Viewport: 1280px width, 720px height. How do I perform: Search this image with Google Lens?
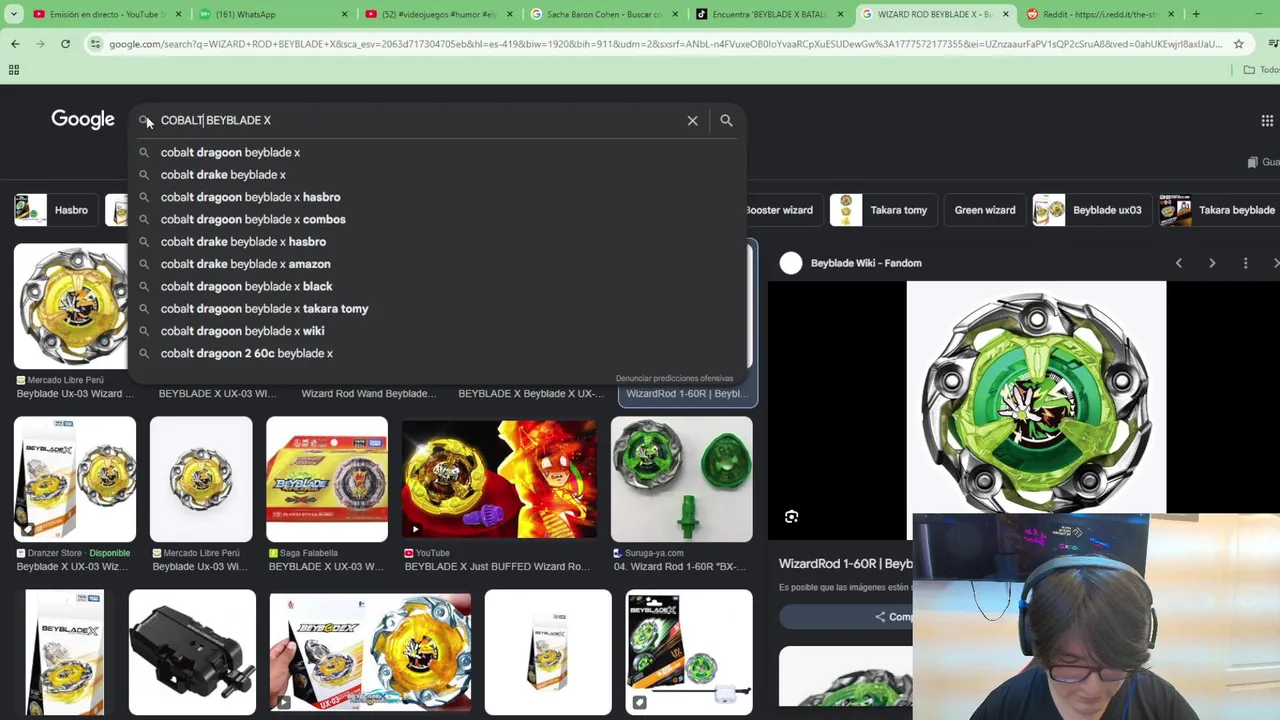point(791,517)
